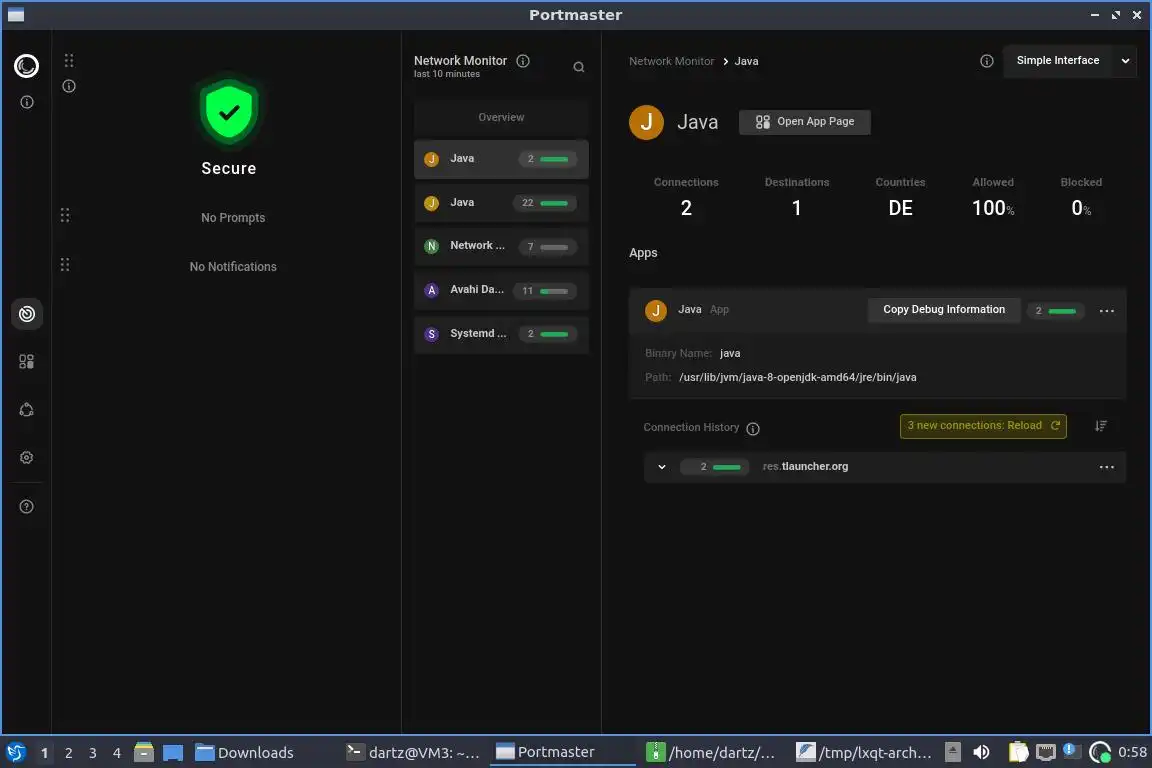The height and width of the screenshot is (768, 1152).
Task: Open the Settings gear sidebar icon
Action: click(26, 457)
